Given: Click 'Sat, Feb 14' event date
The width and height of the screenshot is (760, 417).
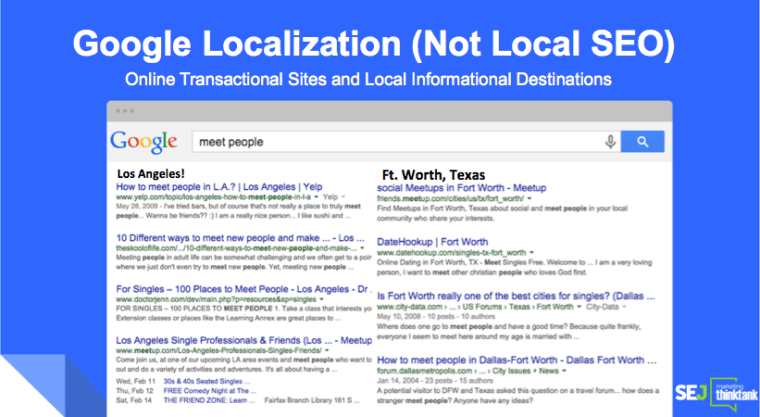Looking at the screenshot, I should pos(135,401).
